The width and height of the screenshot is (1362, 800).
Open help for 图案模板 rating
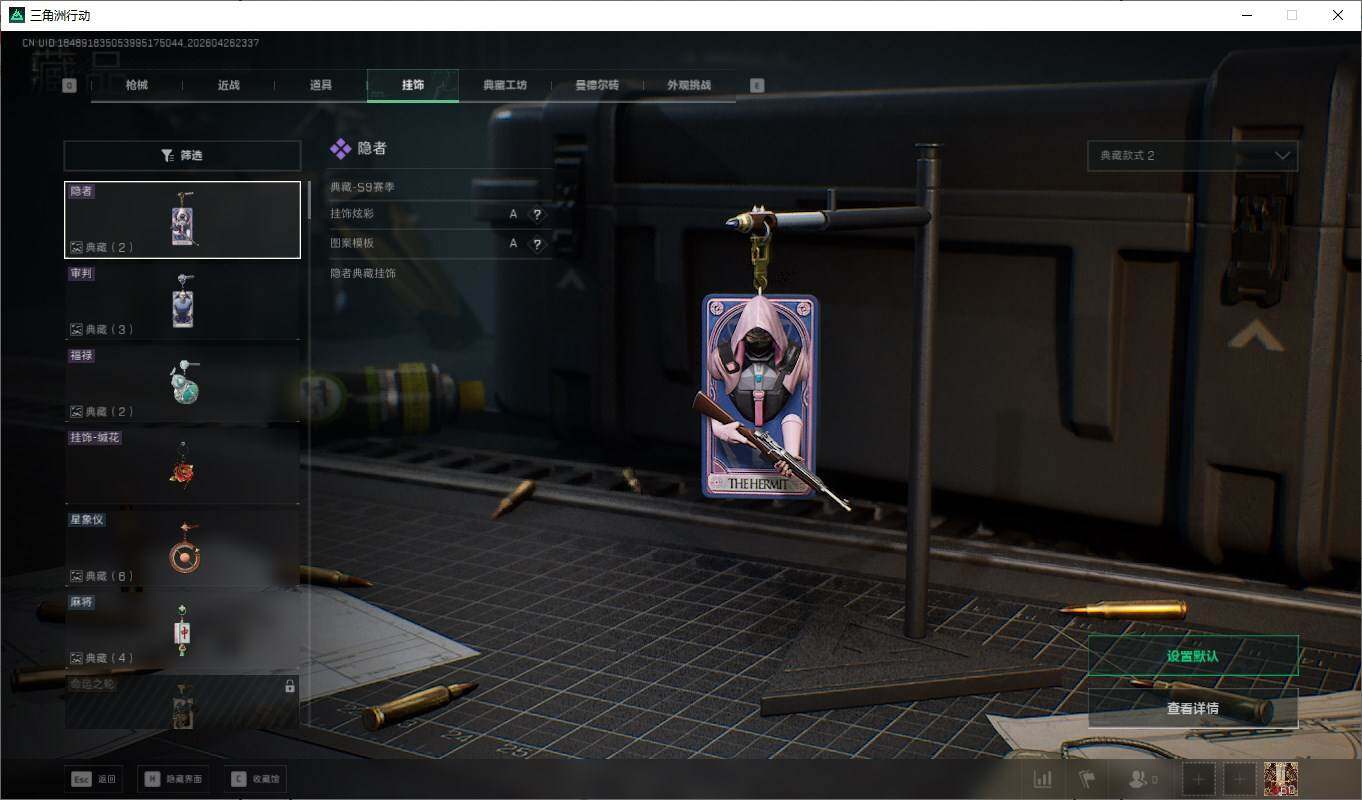tap(537, 244)
